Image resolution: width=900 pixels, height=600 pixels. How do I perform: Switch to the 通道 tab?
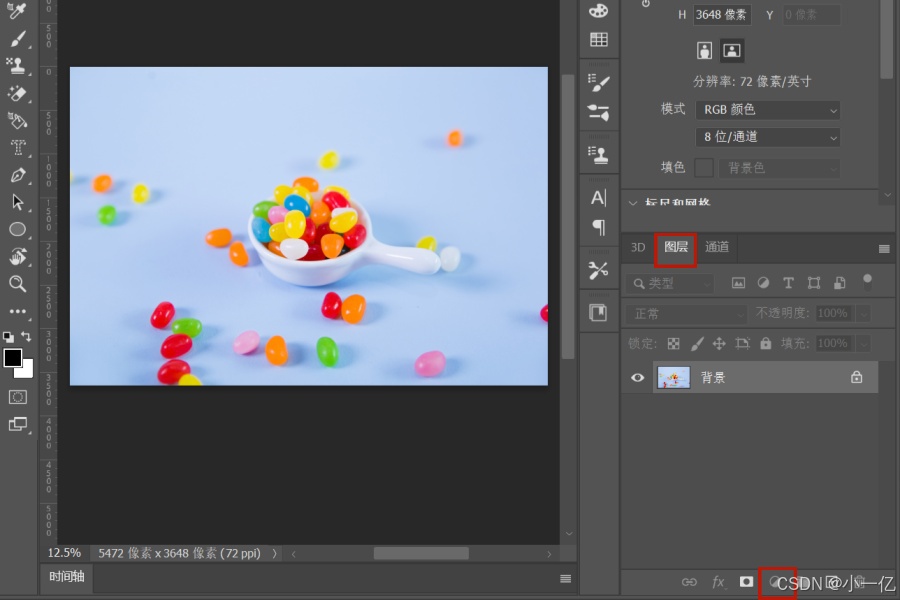click(717, 247)
